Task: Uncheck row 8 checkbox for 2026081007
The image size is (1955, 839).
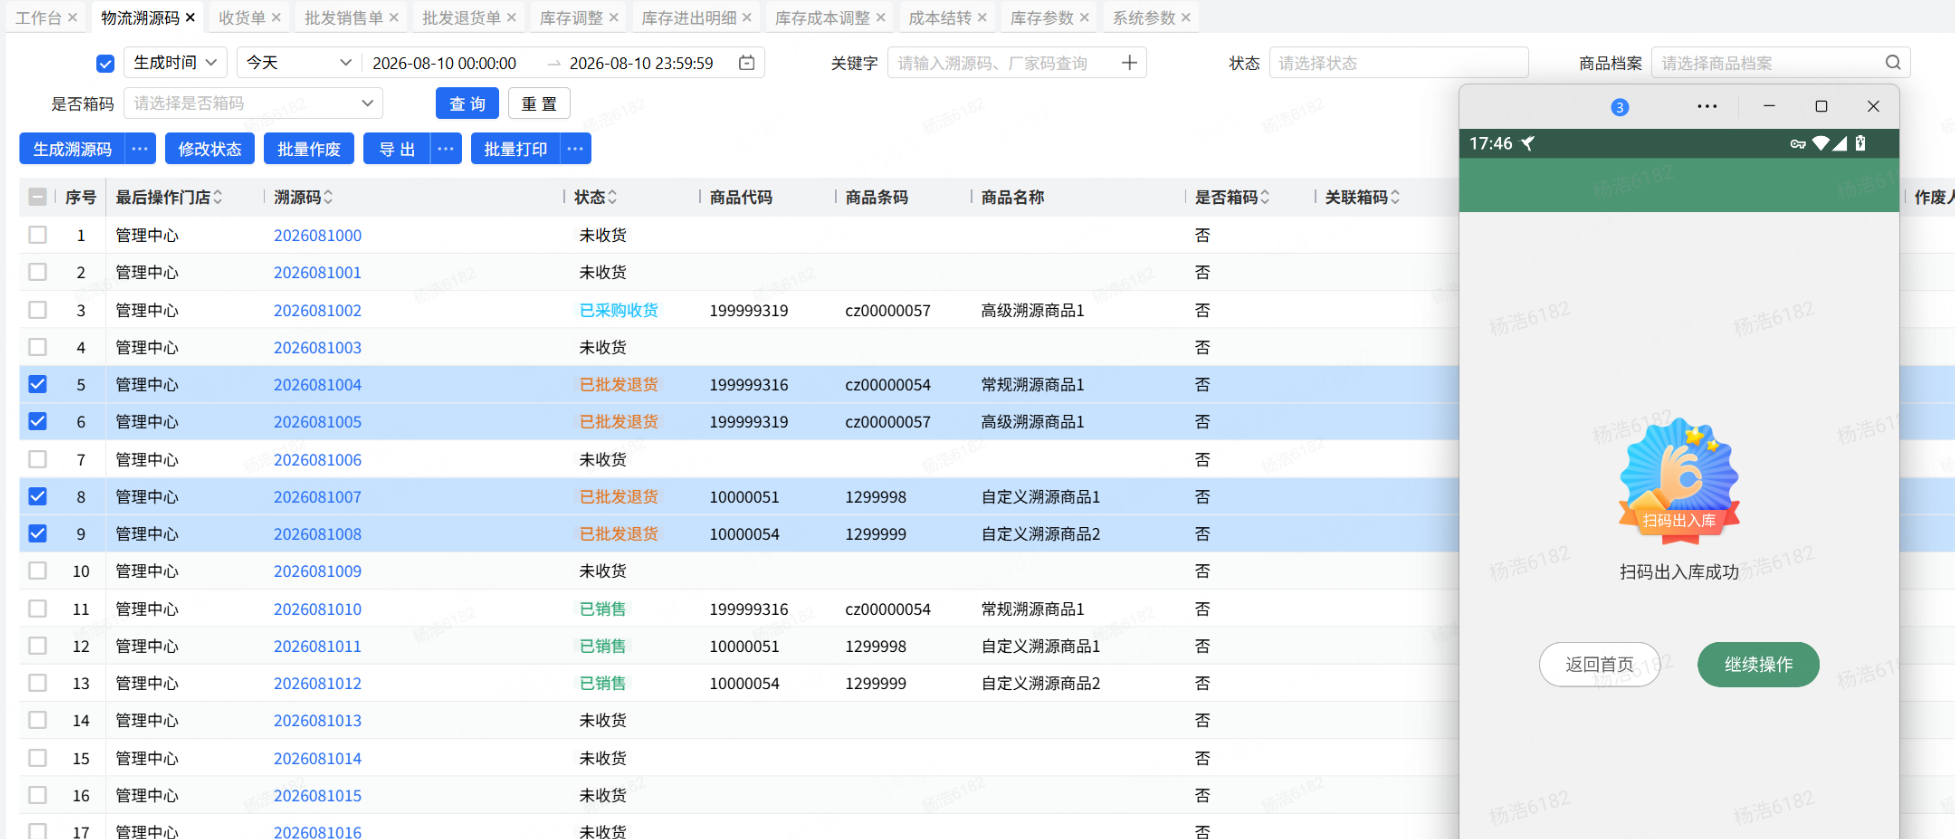Action: (x=37, y=496)
